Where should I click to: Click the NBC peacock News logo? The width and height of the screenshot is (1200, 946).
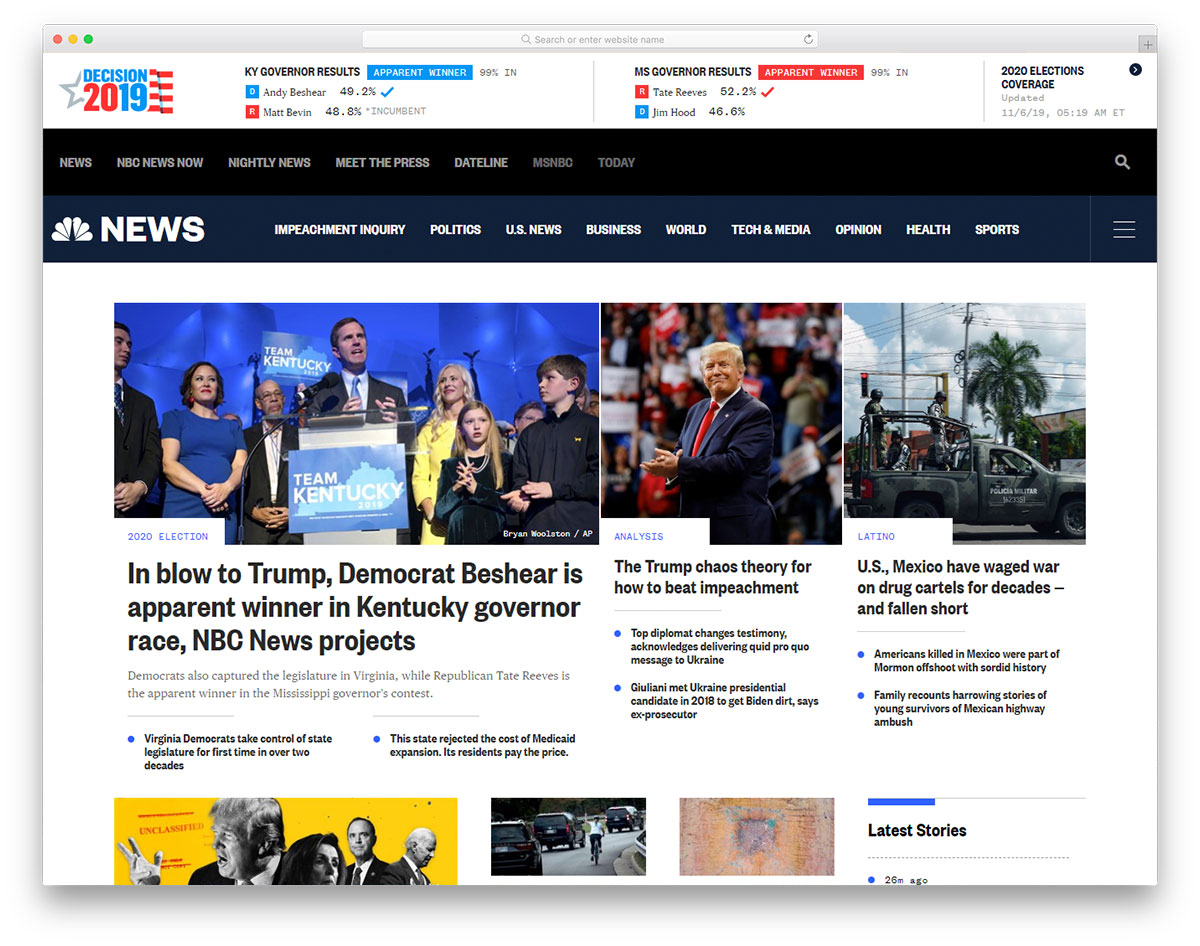[128, 229]
